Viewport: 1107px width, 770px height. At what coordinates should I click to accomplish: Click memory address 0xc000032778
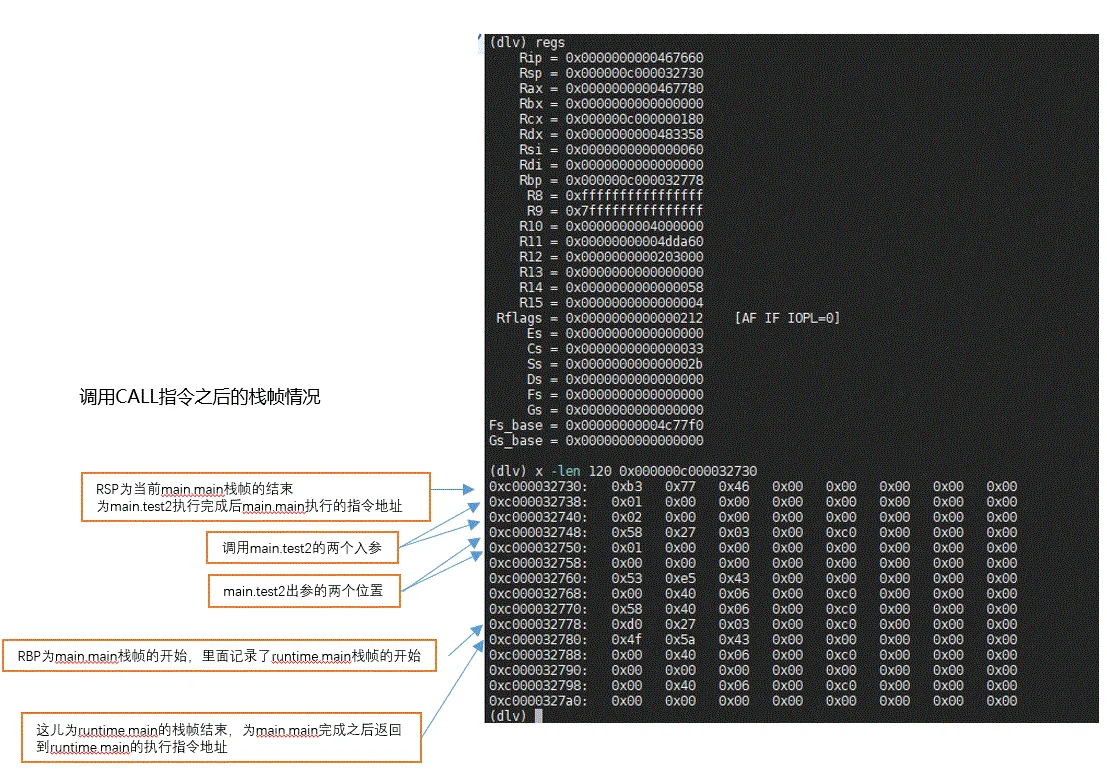click(x=537, y=625)
